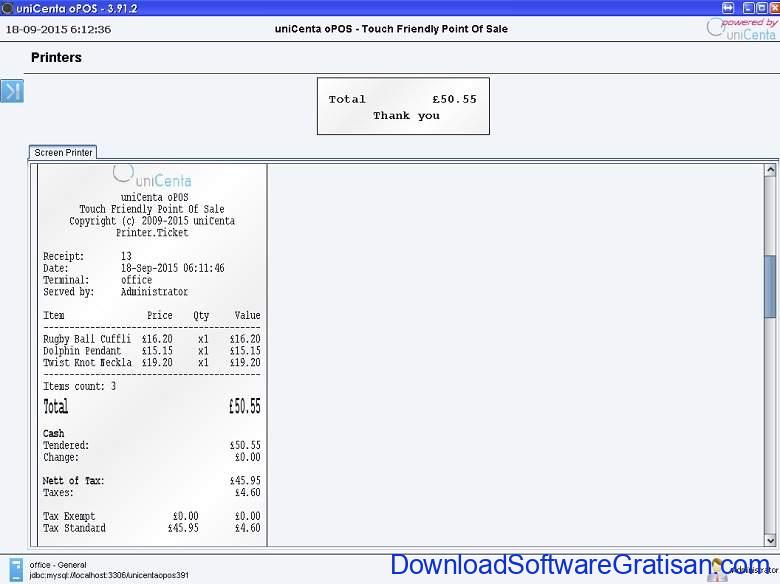
Task: Click the Terminal: office line
Action: click(x=98, y=280)
